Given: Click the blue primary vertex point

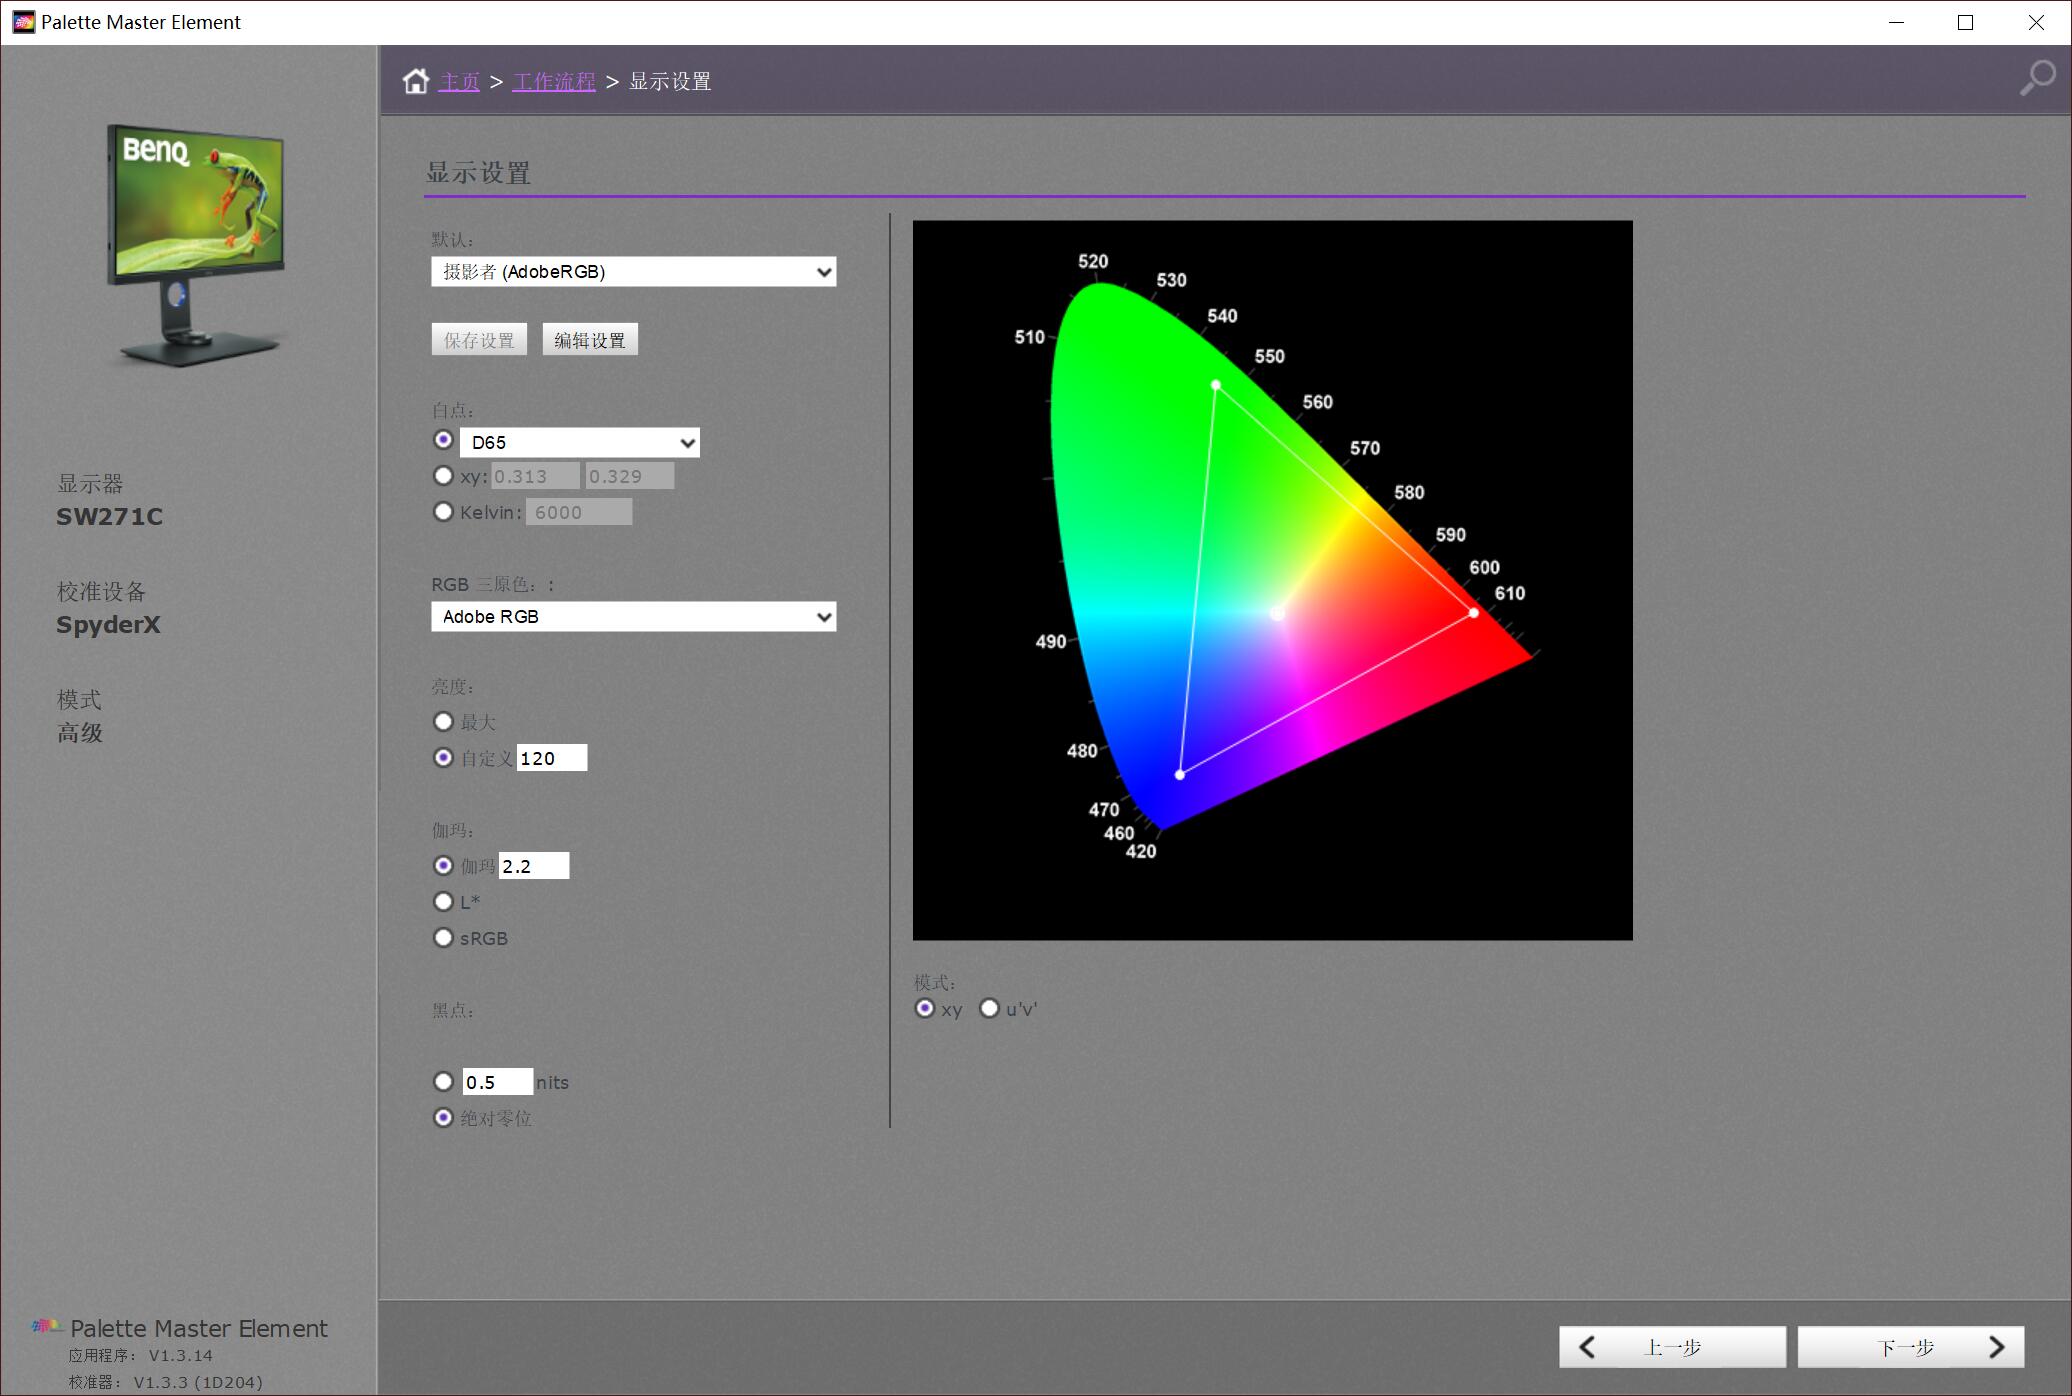Looking at the screenshot, I should (x=1180, y=774).
